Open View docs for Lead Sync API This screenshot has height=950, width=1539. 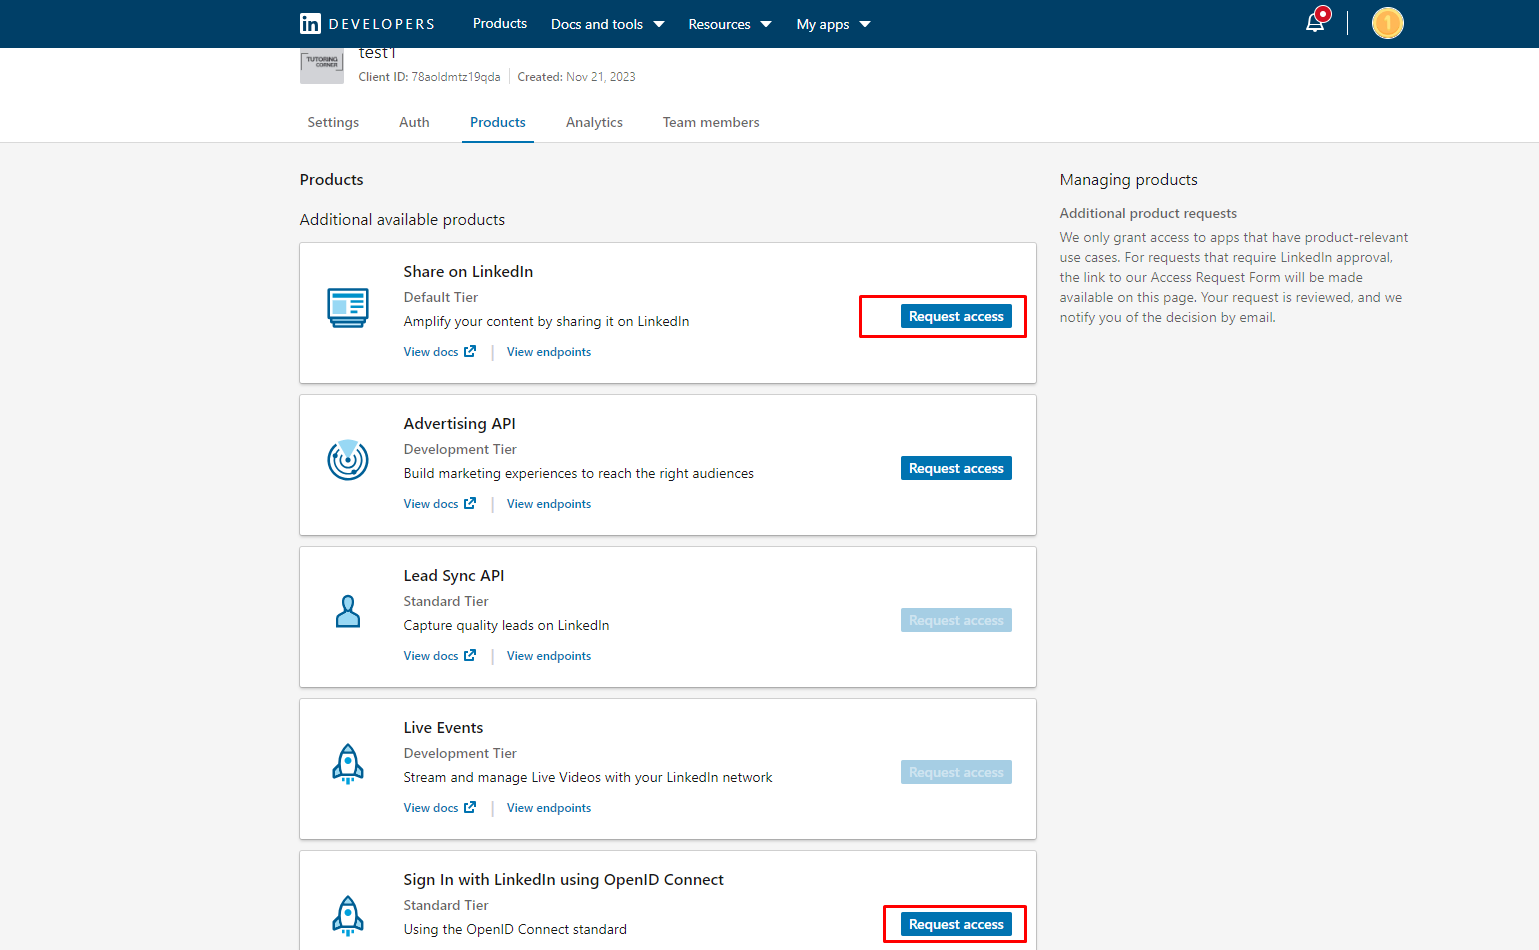tap(432, 655)
